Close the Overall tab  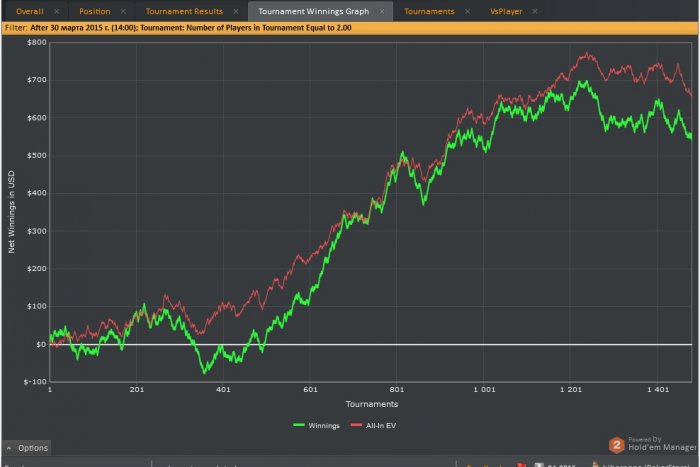pos(57,11)
